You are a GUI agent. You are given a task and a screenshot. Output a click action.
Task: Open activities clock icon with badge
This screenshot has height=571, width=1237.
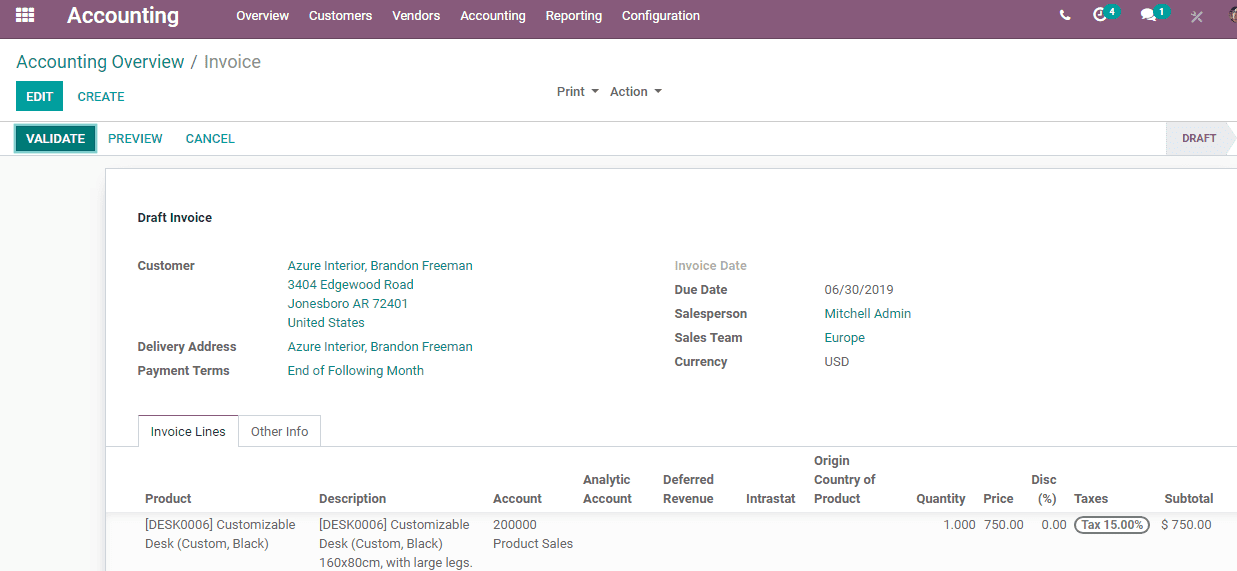pos(1105,14)
